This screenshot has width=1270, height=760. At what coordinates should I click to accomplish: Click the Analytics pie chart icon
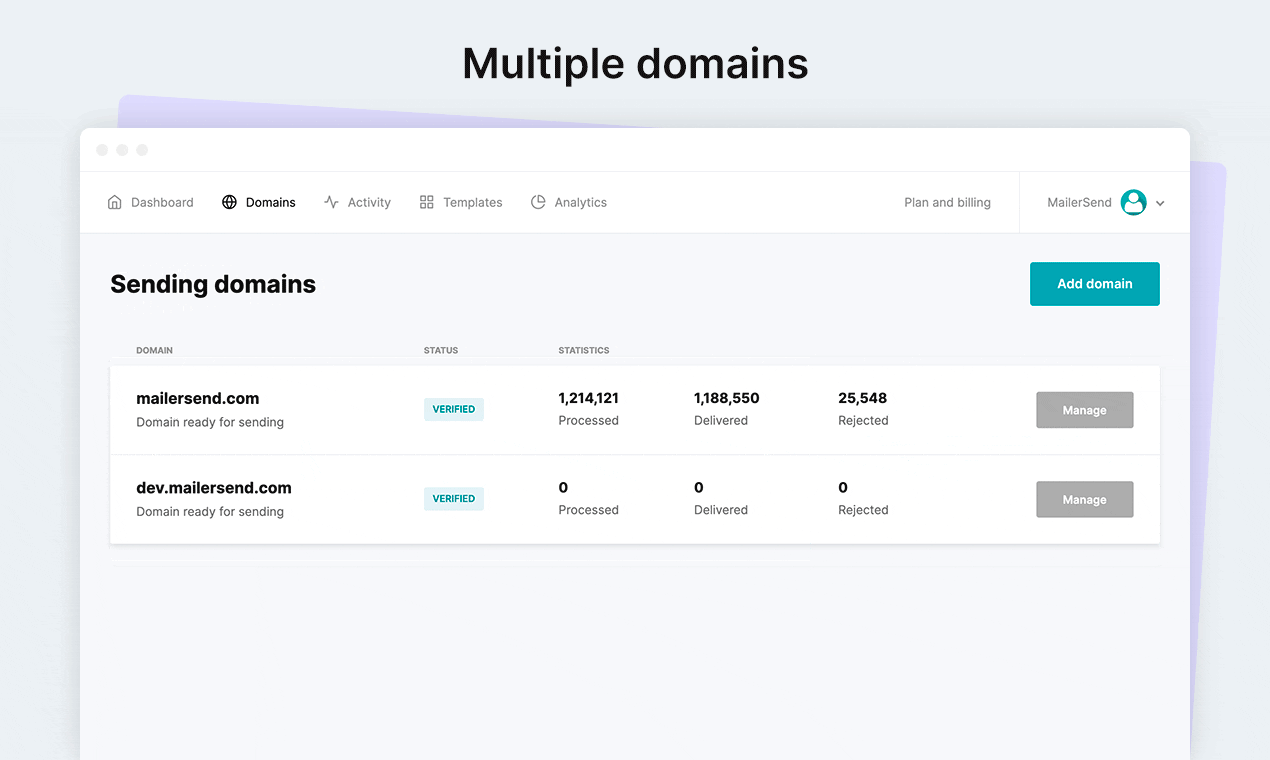pyautogui.click(x=538, y=202)
